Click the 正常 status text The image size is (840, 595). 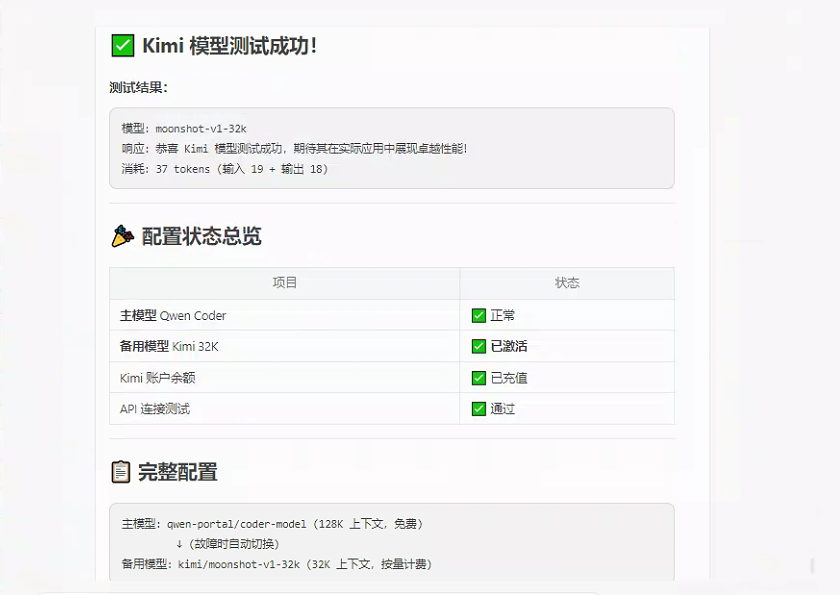502,315
